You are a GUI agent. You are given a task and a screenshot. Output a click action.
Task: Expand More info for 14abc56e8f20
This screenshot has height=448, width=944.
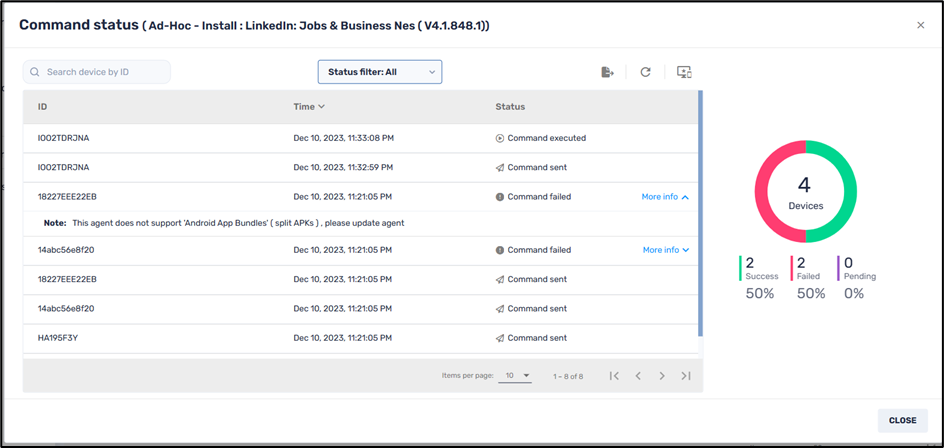coord(666,250)
